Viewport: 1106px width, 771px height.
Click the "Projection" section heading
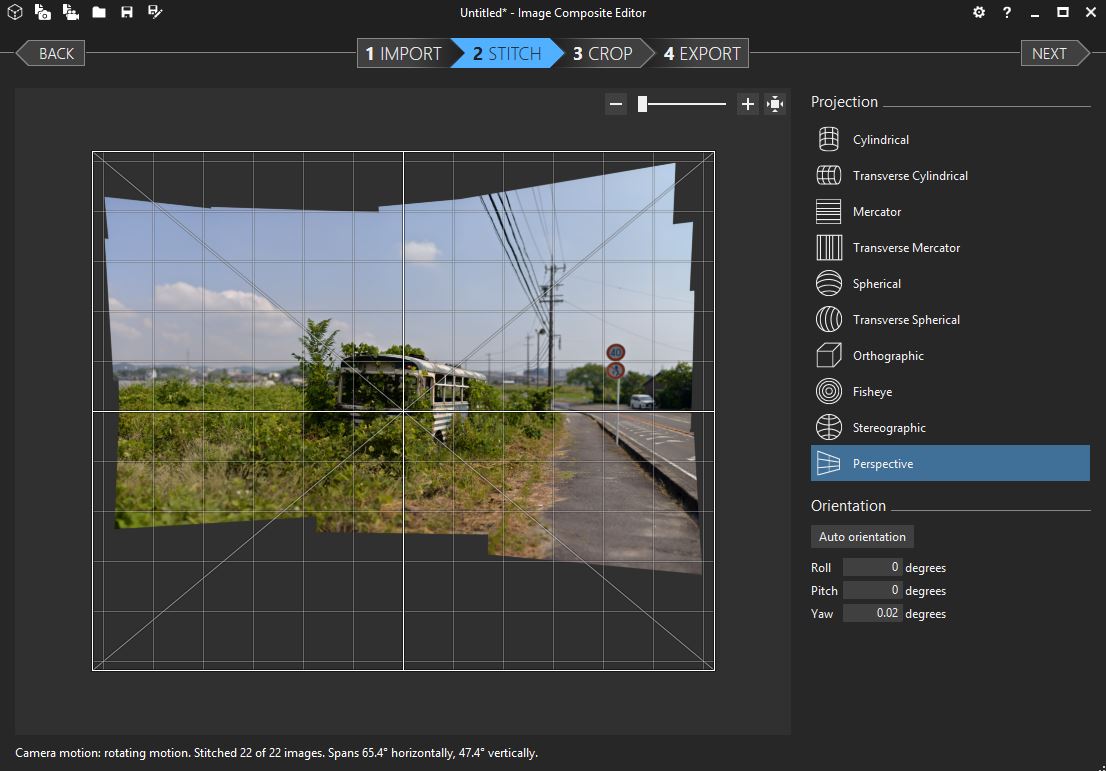[x=844, y=102]
